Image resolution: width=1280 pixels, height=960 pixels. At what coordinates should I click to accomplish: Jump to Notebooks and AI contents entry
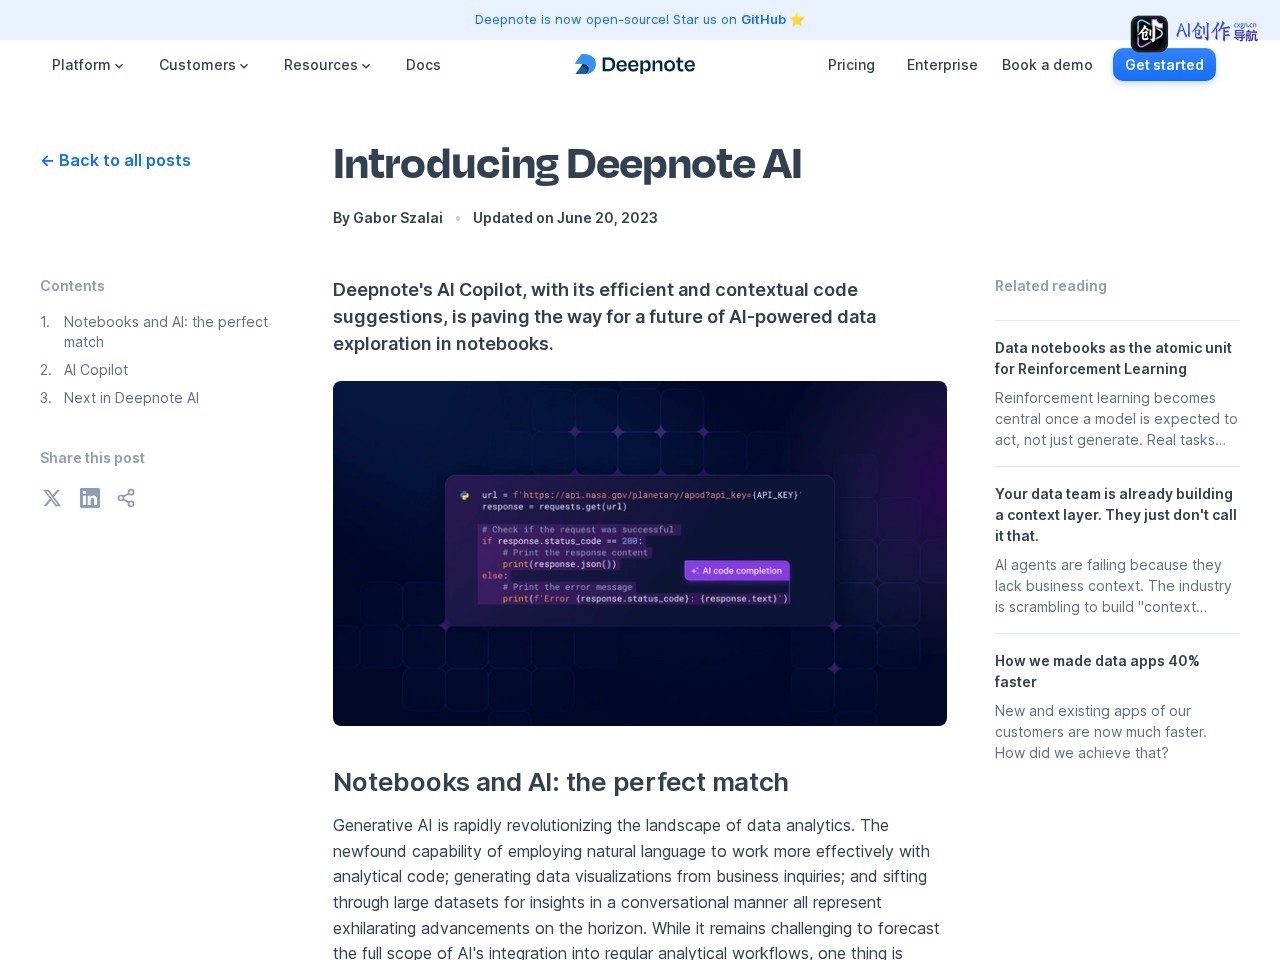pos(166,332)
